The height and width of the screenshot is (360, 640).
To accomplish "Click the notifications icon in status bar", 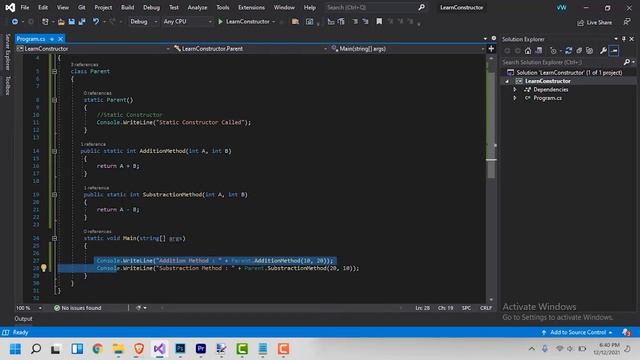I will click(x=626, y=332).
